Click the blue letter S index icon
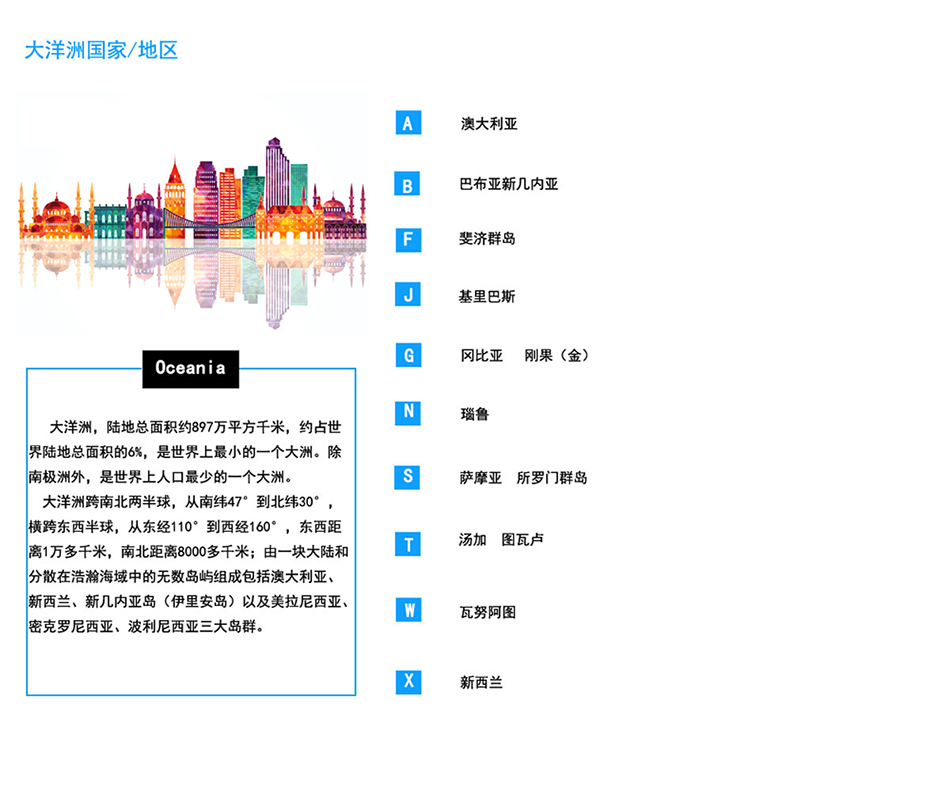The height and width of the screenshot is (791, 950). coord(407,477)
